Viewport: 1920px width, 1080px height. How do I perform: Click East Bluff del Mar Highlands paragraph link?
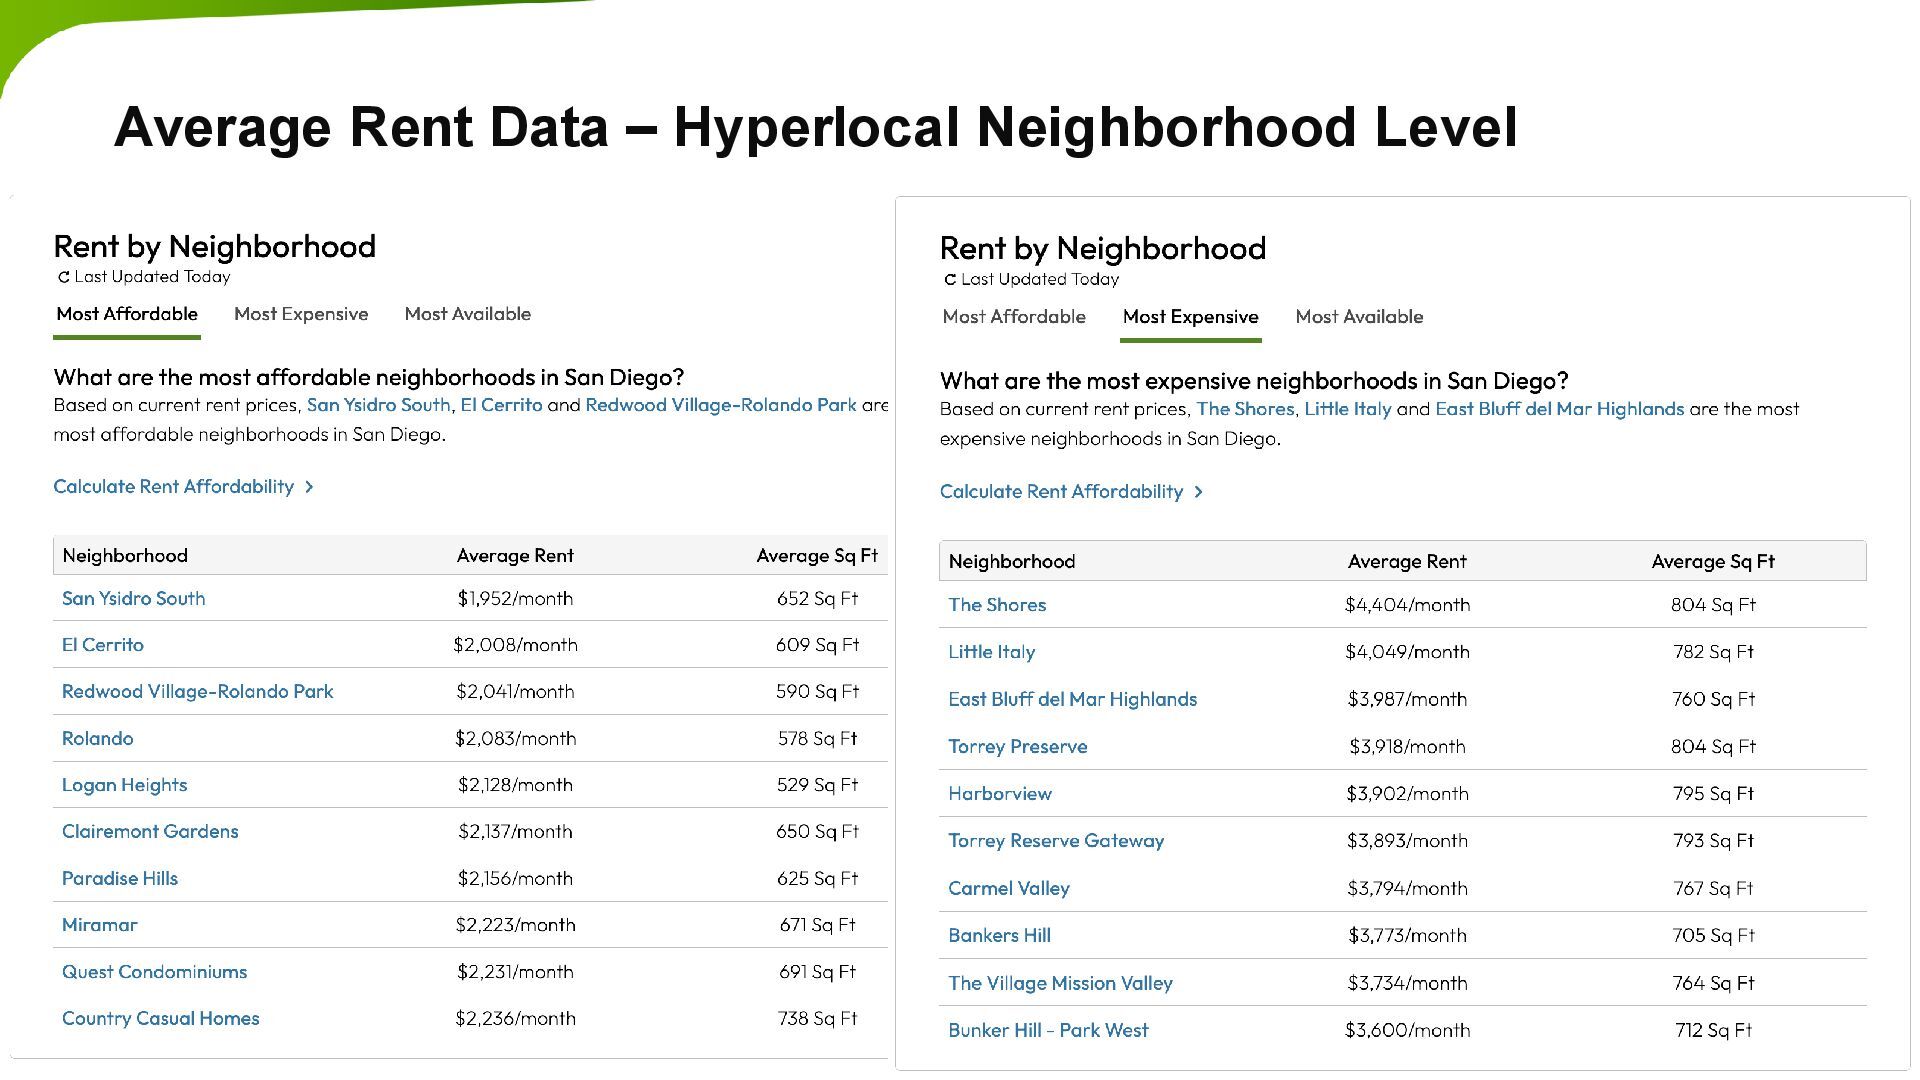point(1559,409)
